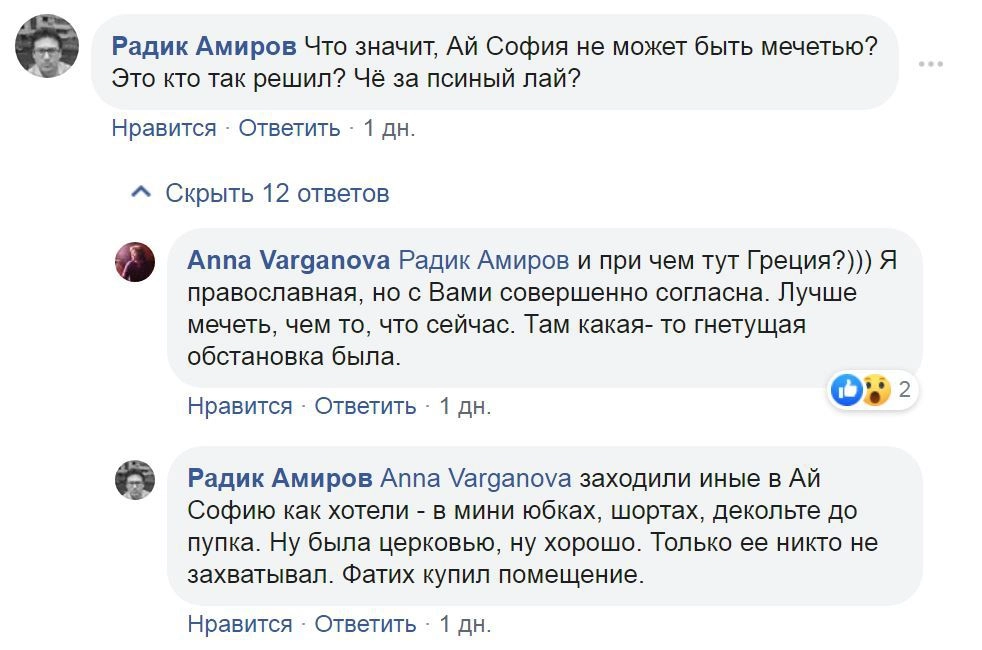The height and width of the screenshot is (650, 982).
Task: Click 'Скрыть 12 ответов' to hide replies
Action: [x=277, y=193]
